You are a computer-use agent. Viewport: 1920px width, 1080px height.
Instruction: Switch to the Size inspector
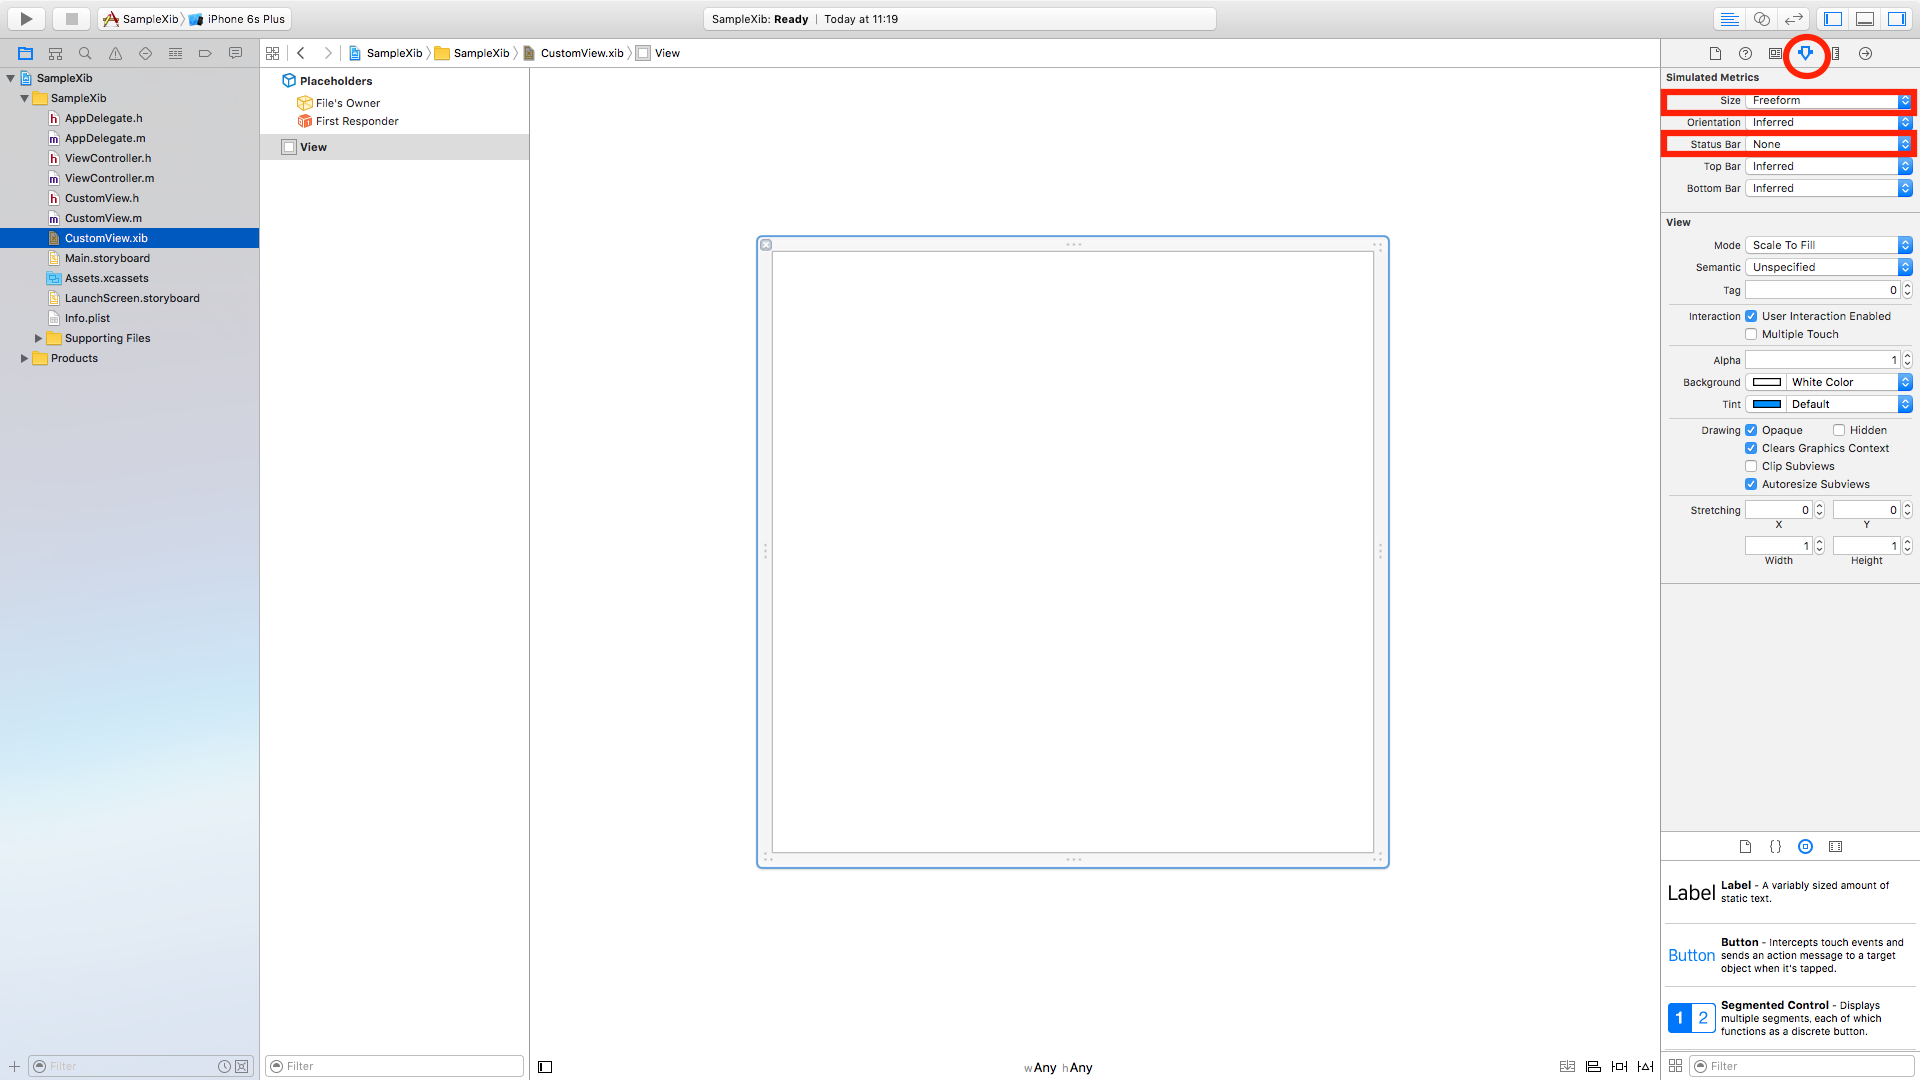(x=1836, y=53)
